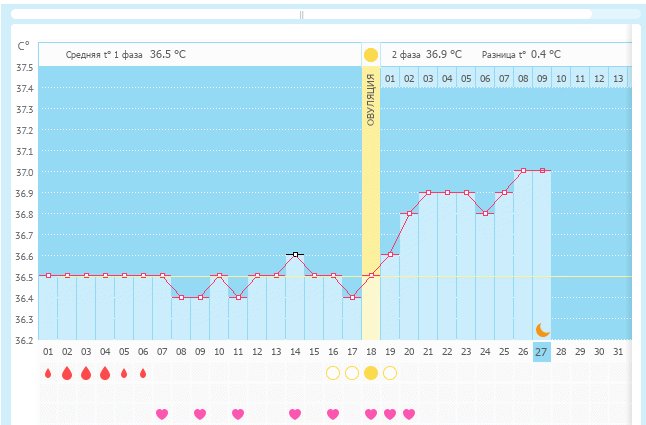
Task: Click the 2 фаза 36.9 °C label
Action: coord(426,55)
